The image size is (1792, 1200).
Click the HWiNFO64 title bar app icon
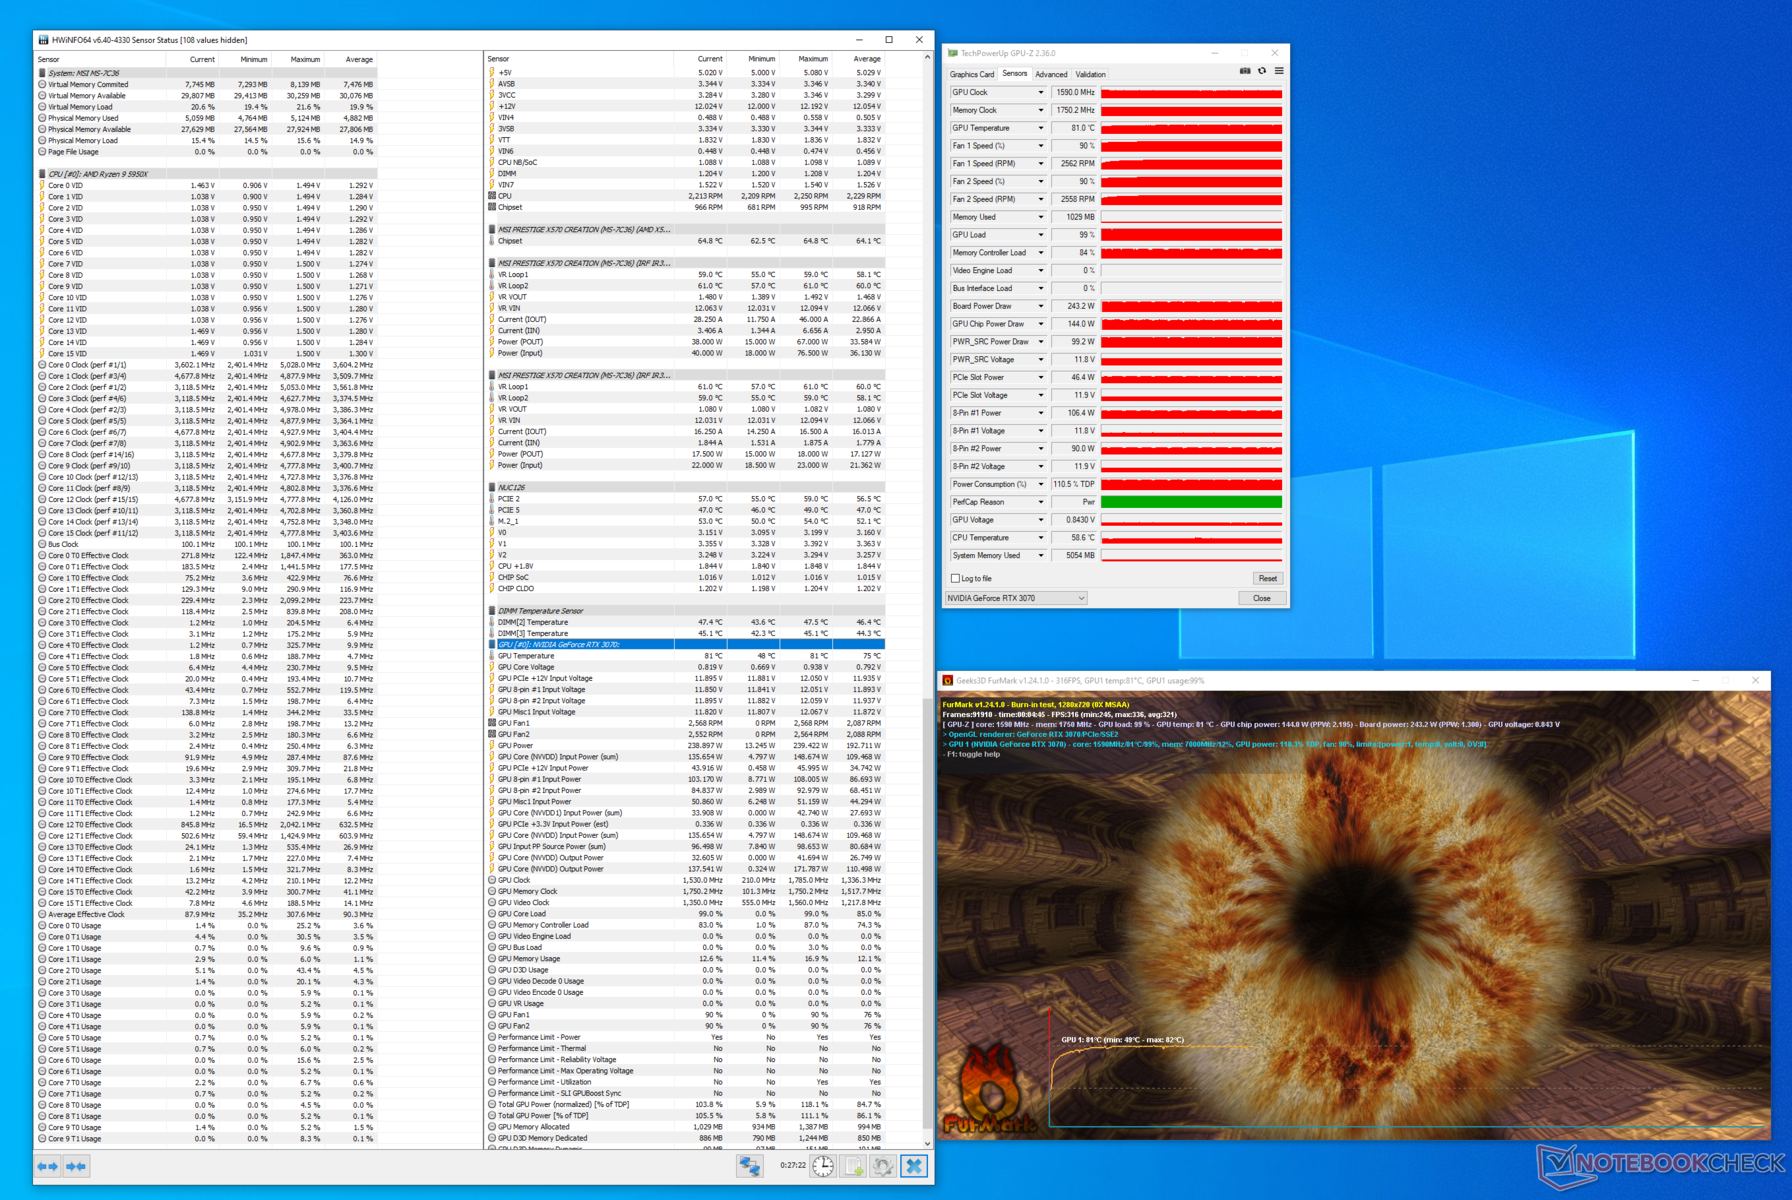click(43, 40)
